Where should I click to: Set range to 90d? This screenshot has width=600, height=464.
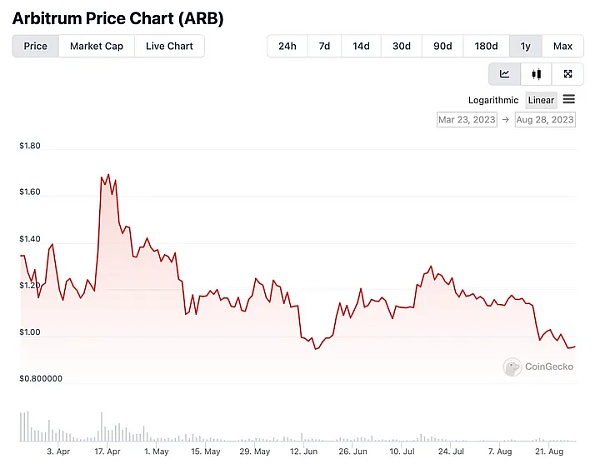pos(442,46)
